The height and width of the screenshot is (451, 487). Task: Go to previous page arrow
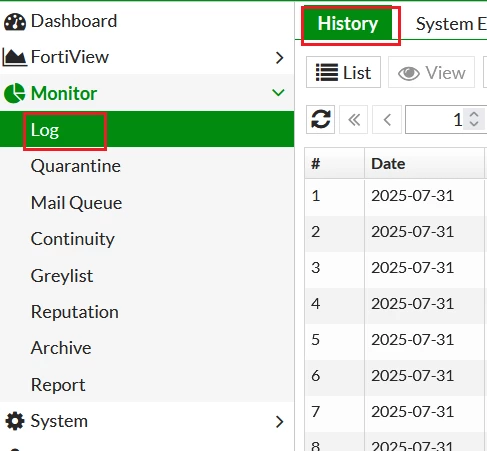click(x=387, y=119)
